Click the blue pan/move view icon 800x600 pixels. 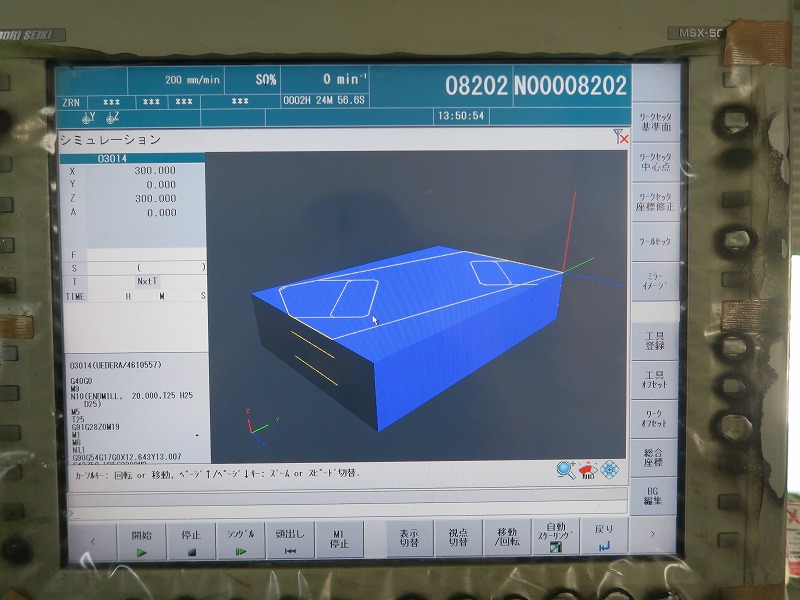tap(609, 469)
